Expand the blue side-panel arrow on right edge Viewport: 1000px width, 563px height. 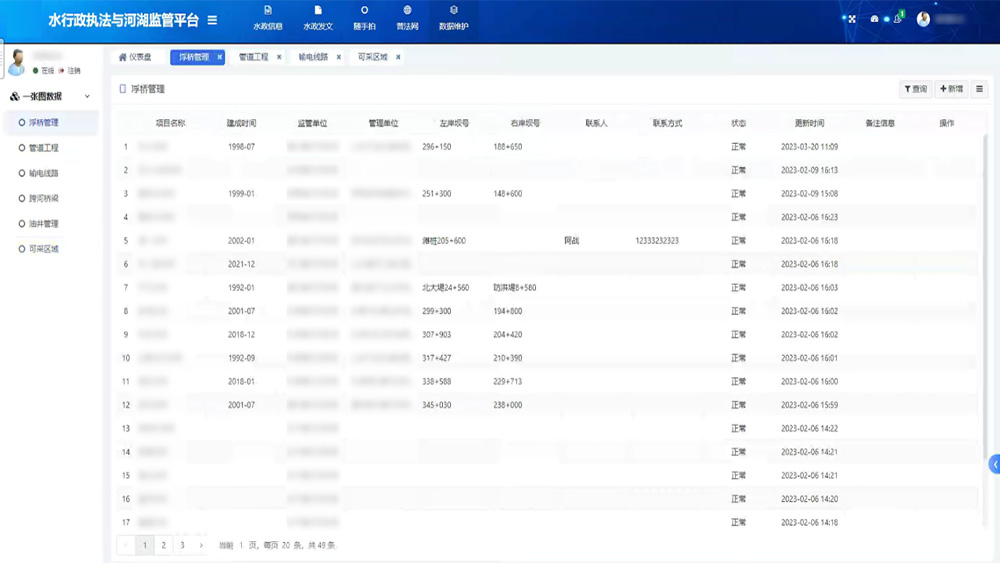[994, 464]
